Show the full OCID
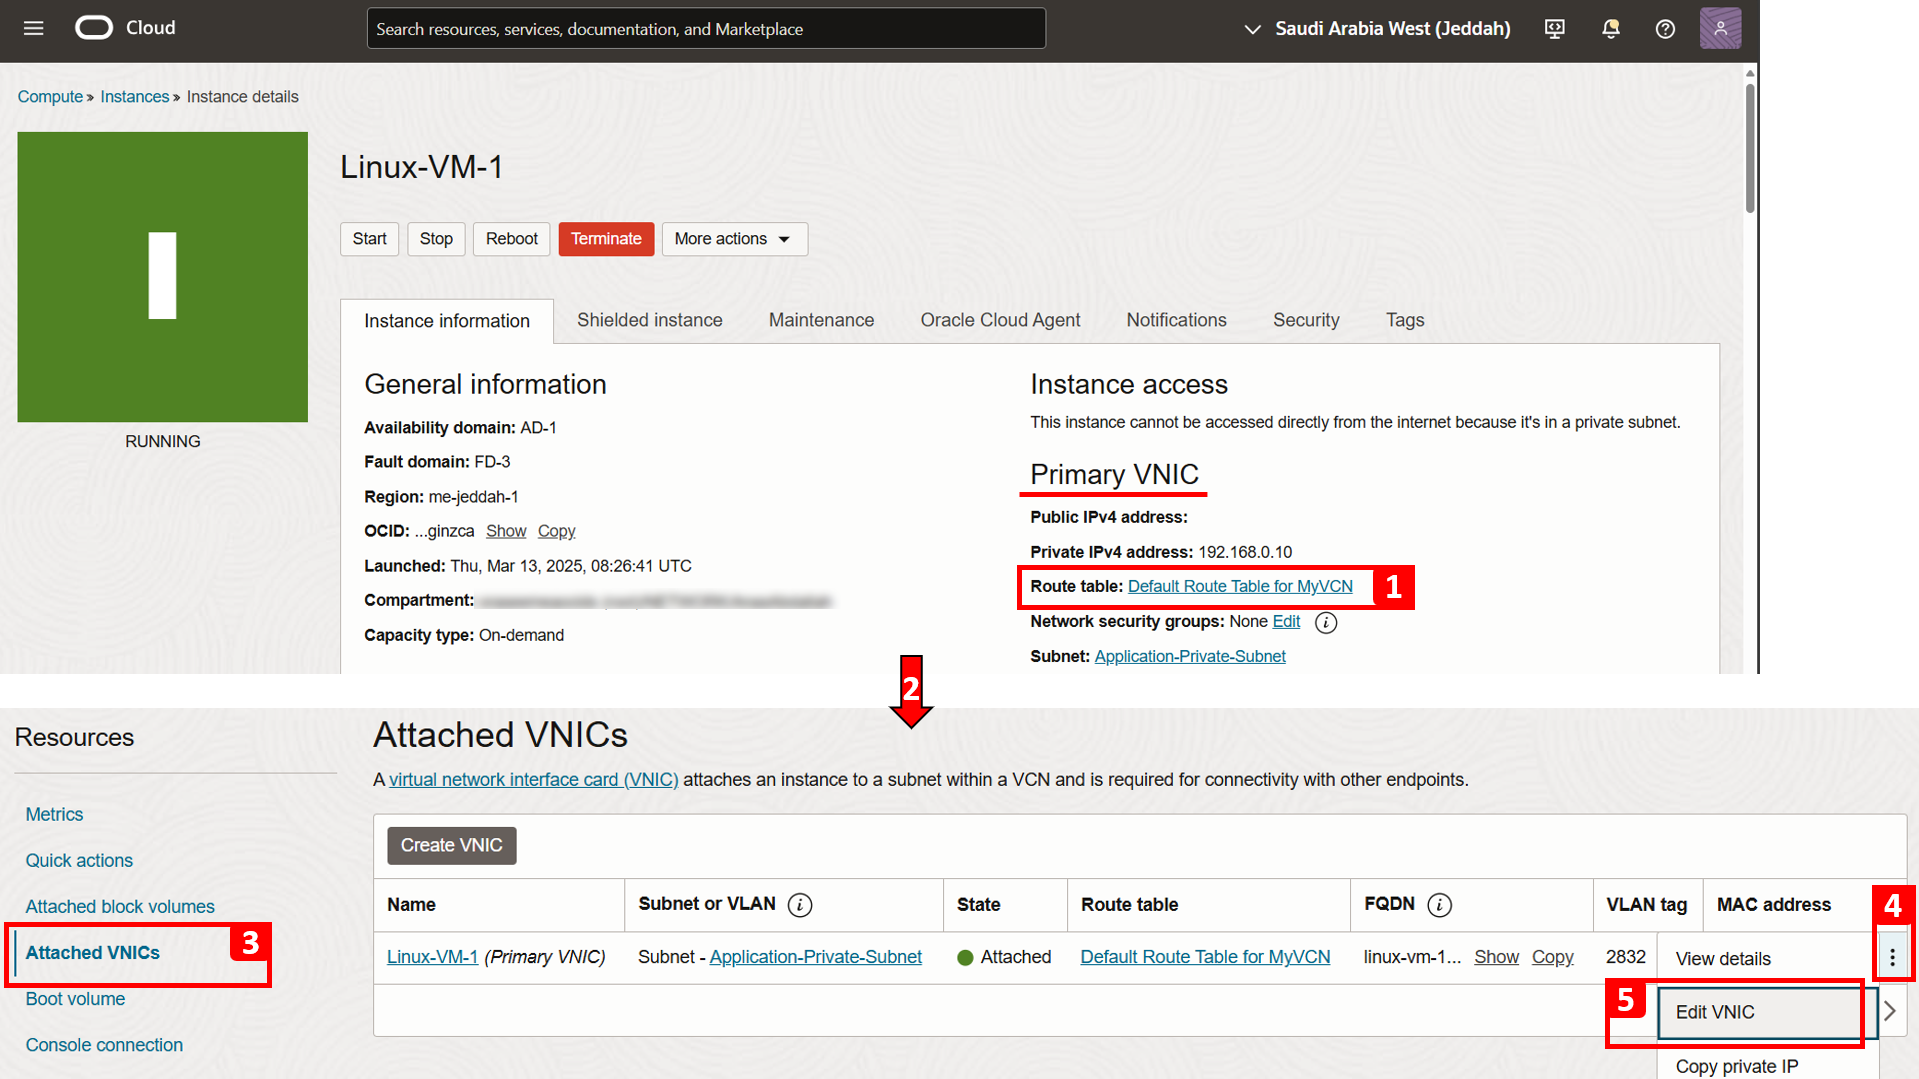 506,531
